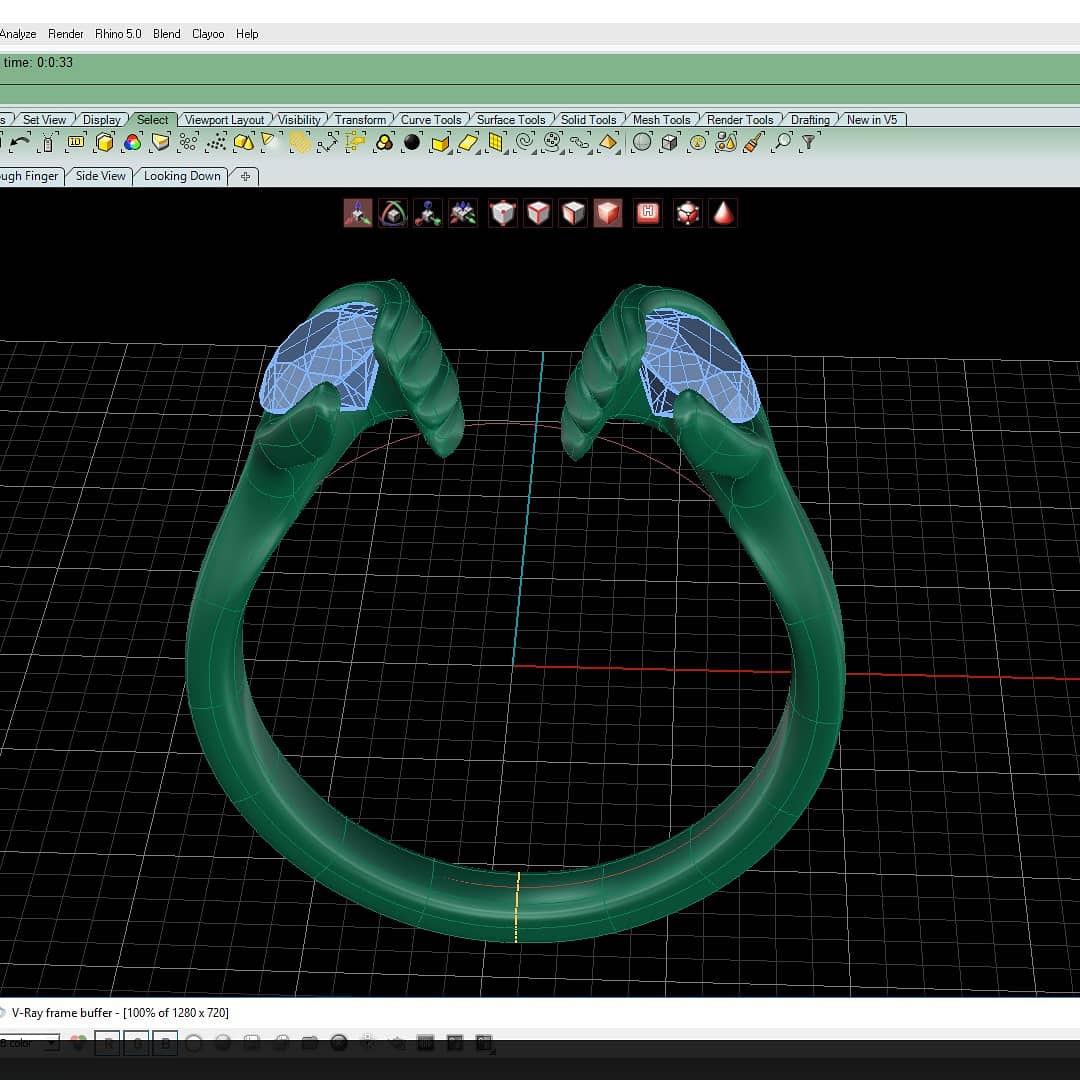
Task: Expand the yellow grid surface icon flyout
Action: [506, 152]
